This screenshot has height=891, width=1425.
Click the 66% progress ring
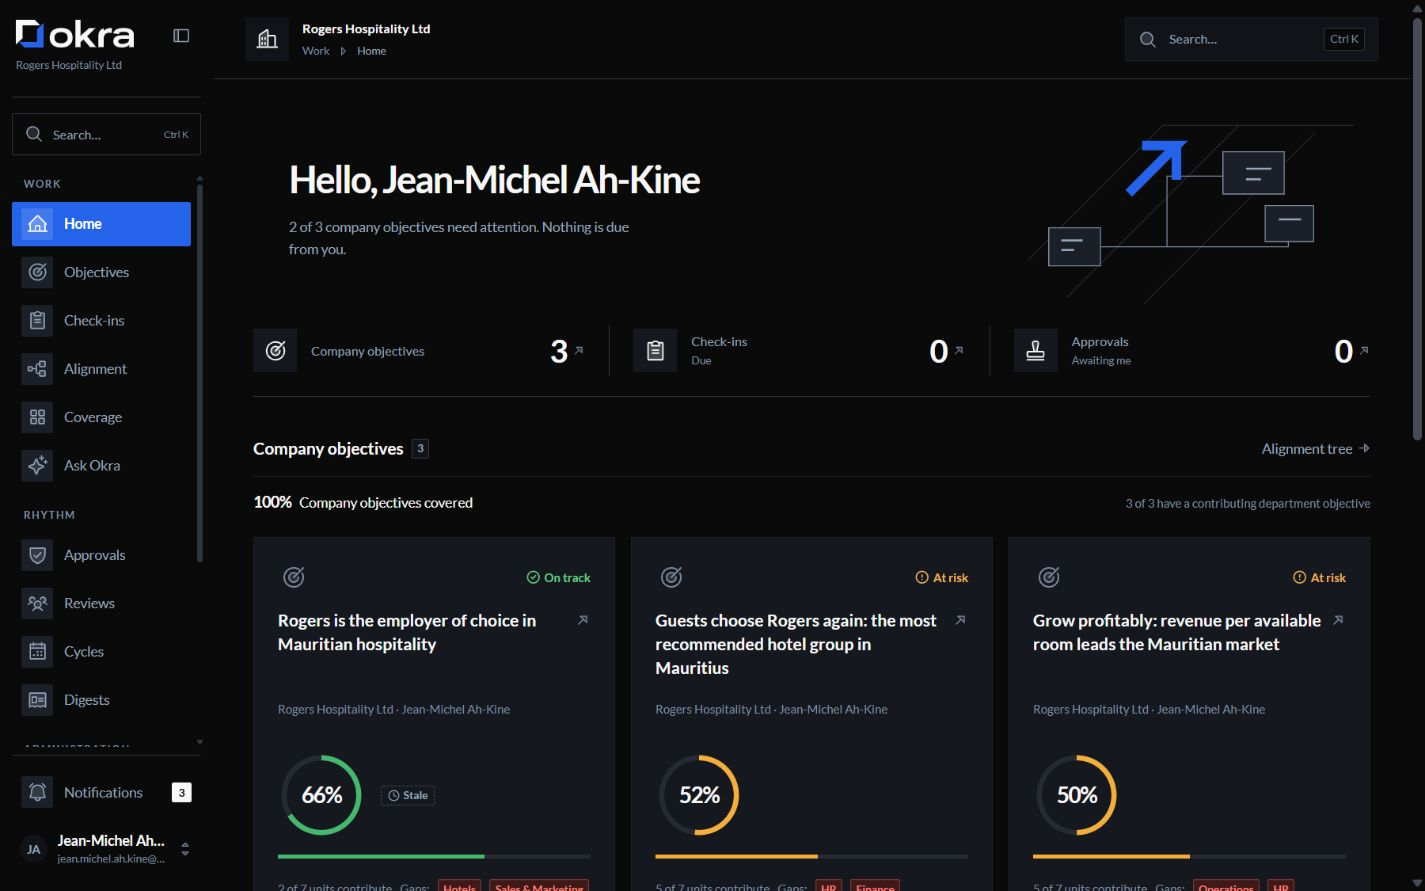click(x=321, y=795)
